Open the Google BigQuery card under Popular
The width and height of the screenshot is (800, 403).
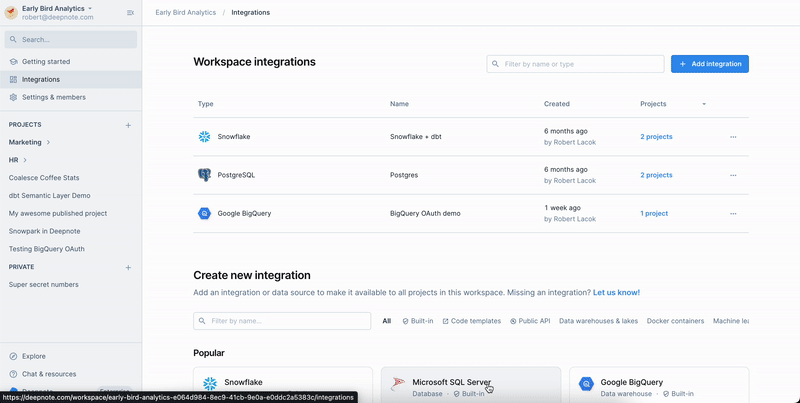click(x=659, y=385)
